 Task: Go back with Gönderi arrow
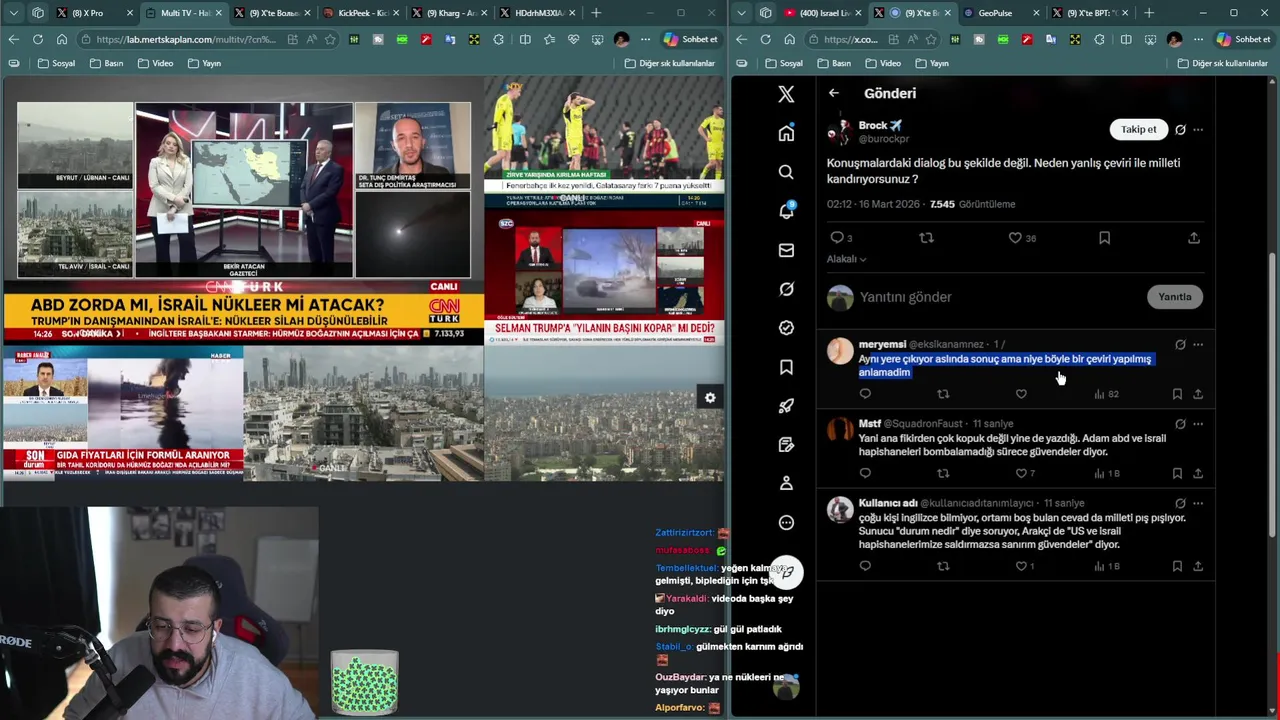834,93
